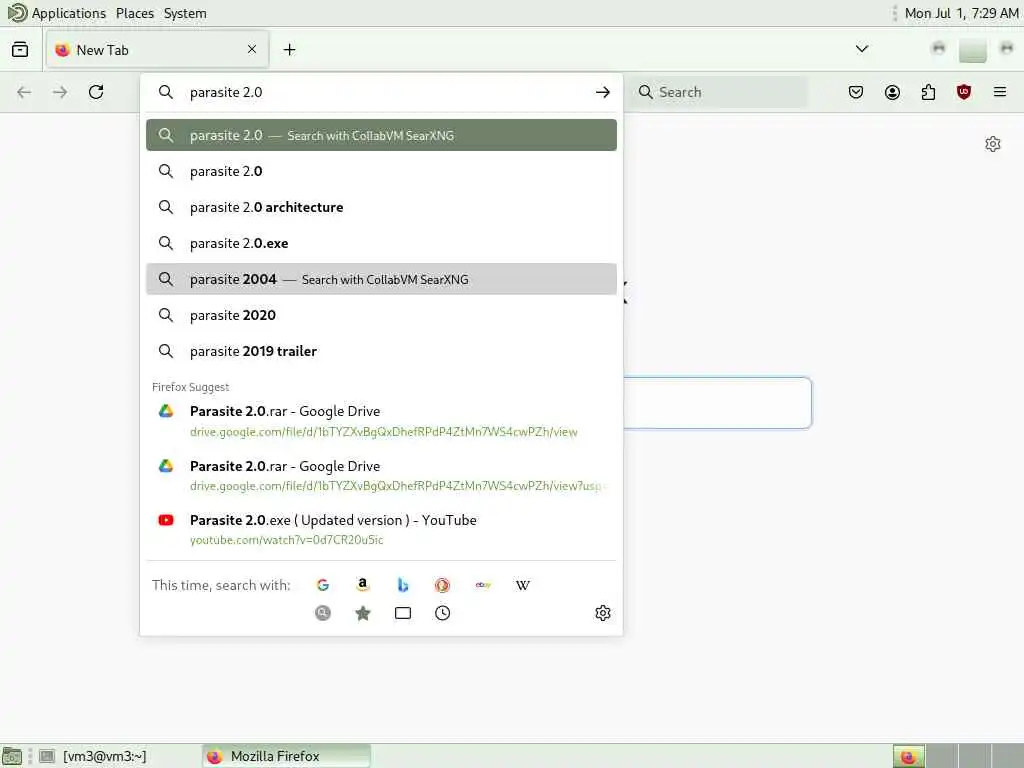Search this time with Bing
Screen dimensions: 1024x768
(403, 585)
